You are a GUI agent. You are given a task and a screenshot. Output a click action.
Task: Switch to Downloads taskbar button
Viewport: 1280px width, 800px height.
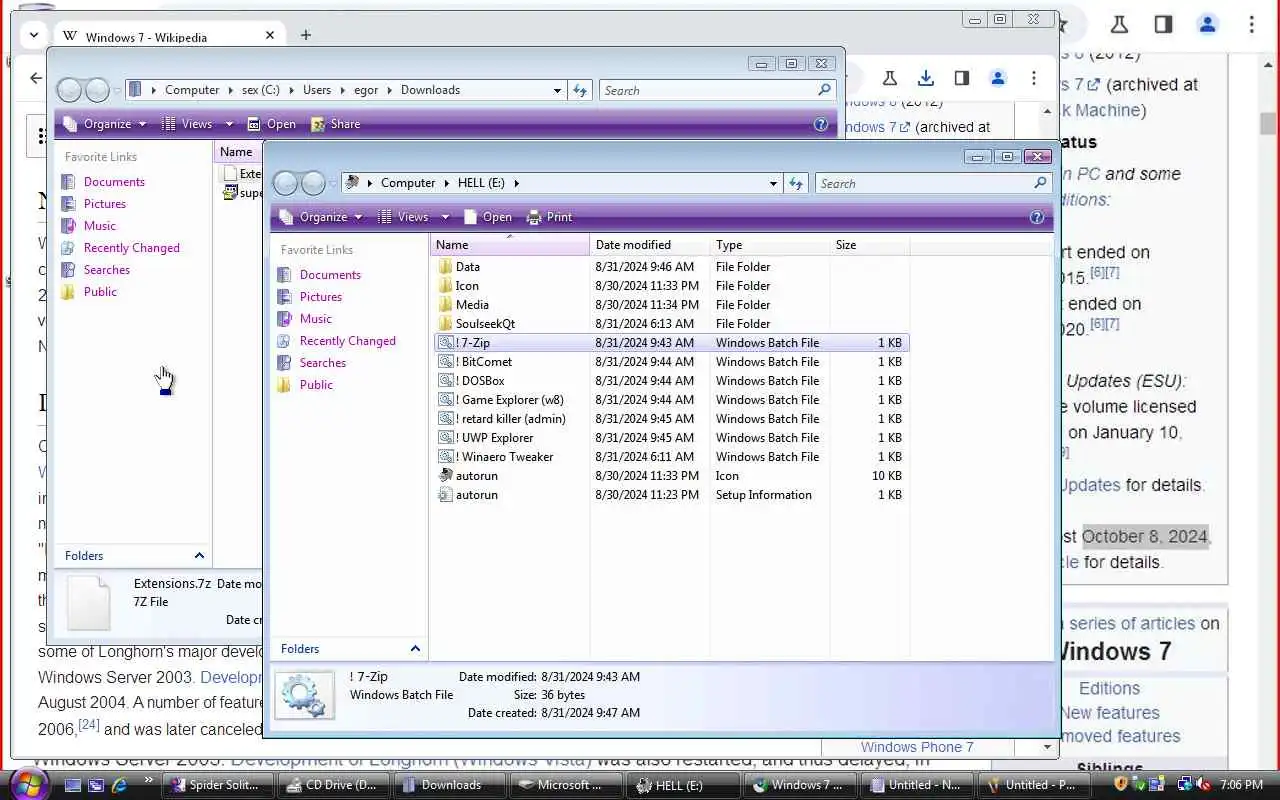click(449, 785)
